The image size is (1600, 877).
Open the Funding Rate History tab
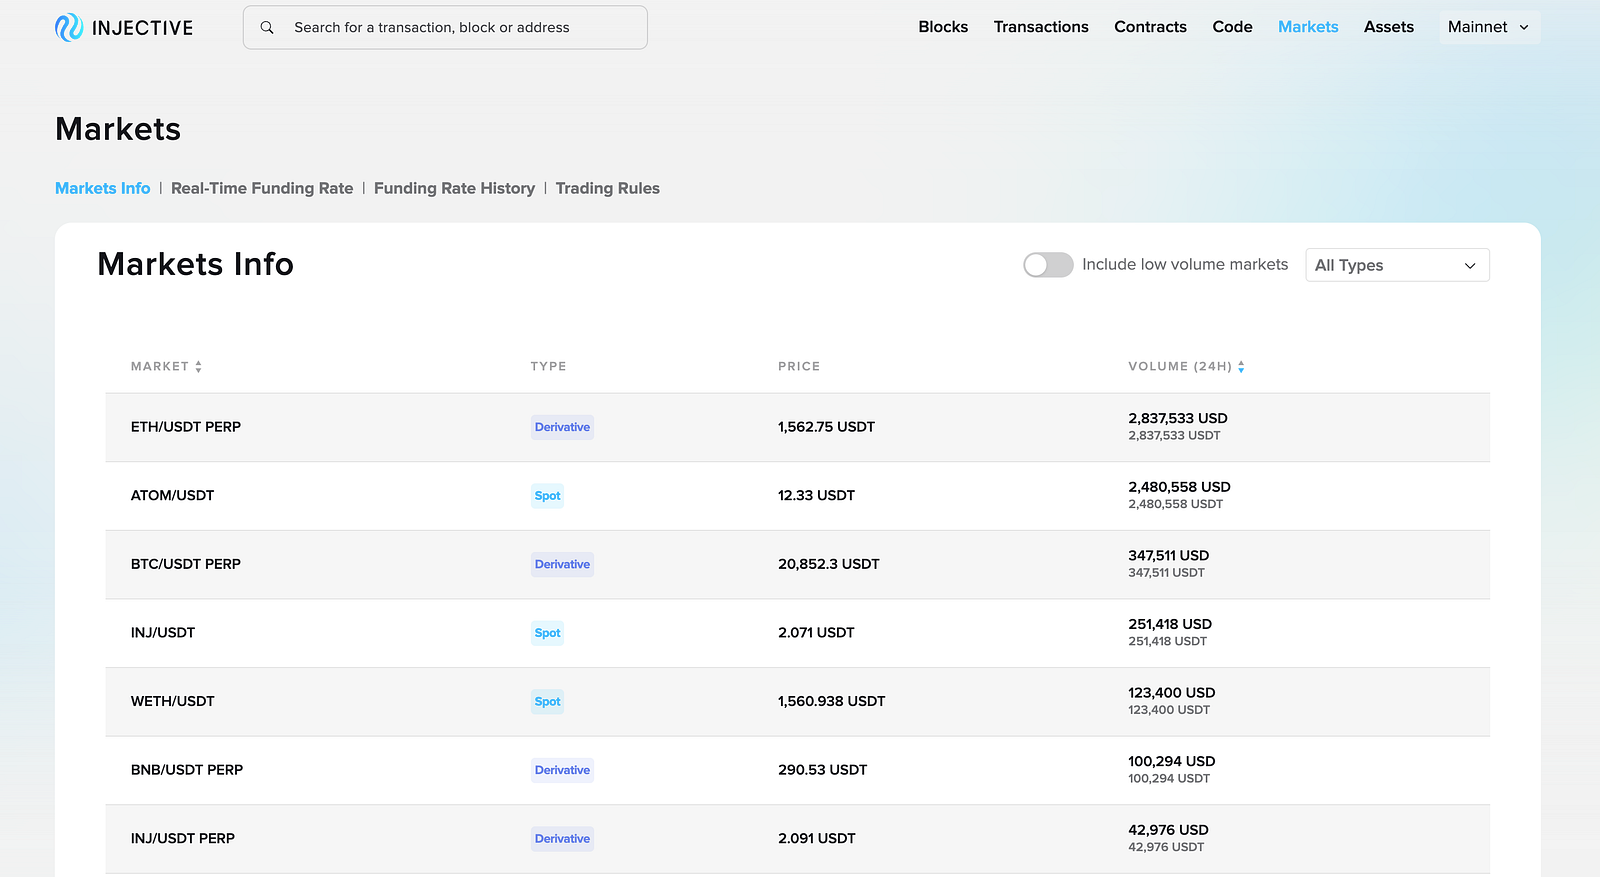454,188
